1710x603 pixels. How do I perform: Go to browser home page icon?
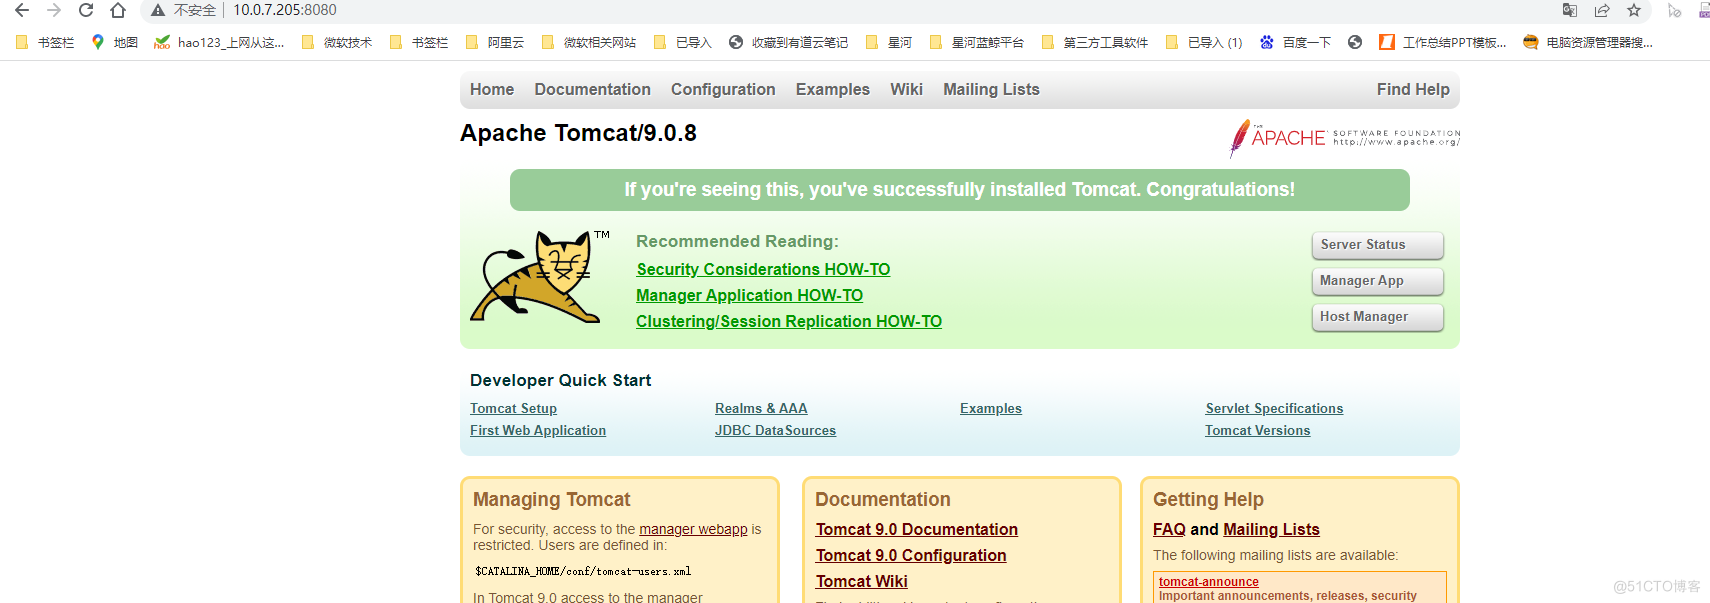tap(118, 10)
